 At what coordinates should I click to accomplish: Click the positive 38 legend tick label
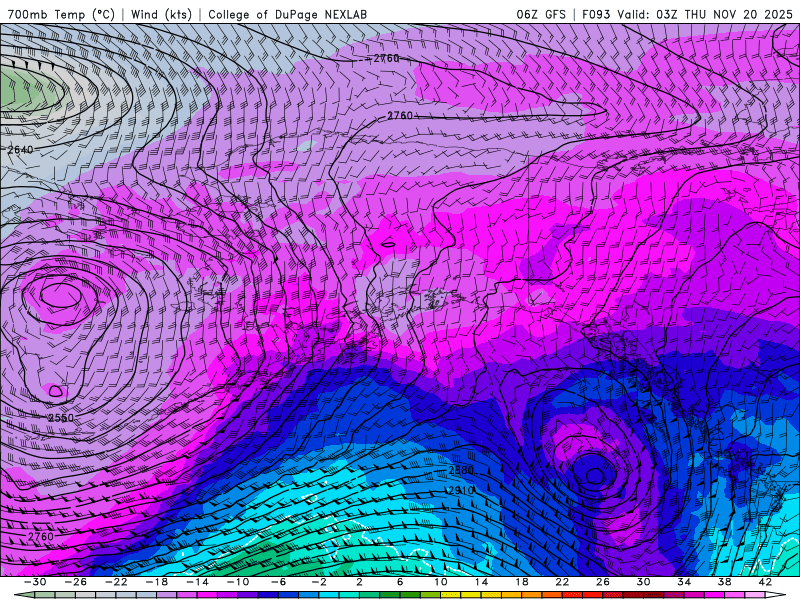pos(724,582)
